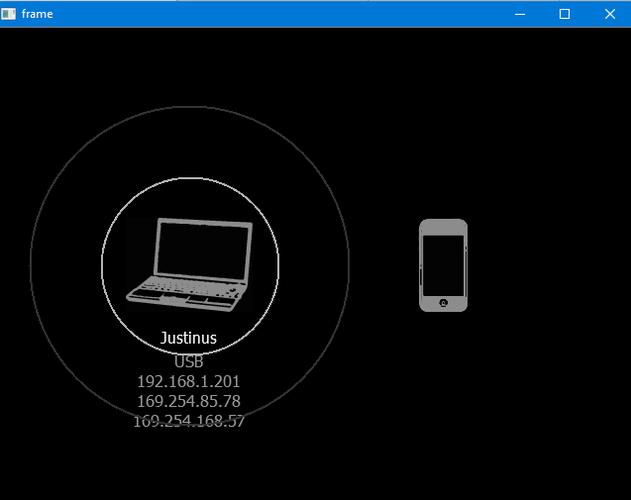Select the smartphone device icon
This screenshot has height=500, width=631.
point(443,265)
